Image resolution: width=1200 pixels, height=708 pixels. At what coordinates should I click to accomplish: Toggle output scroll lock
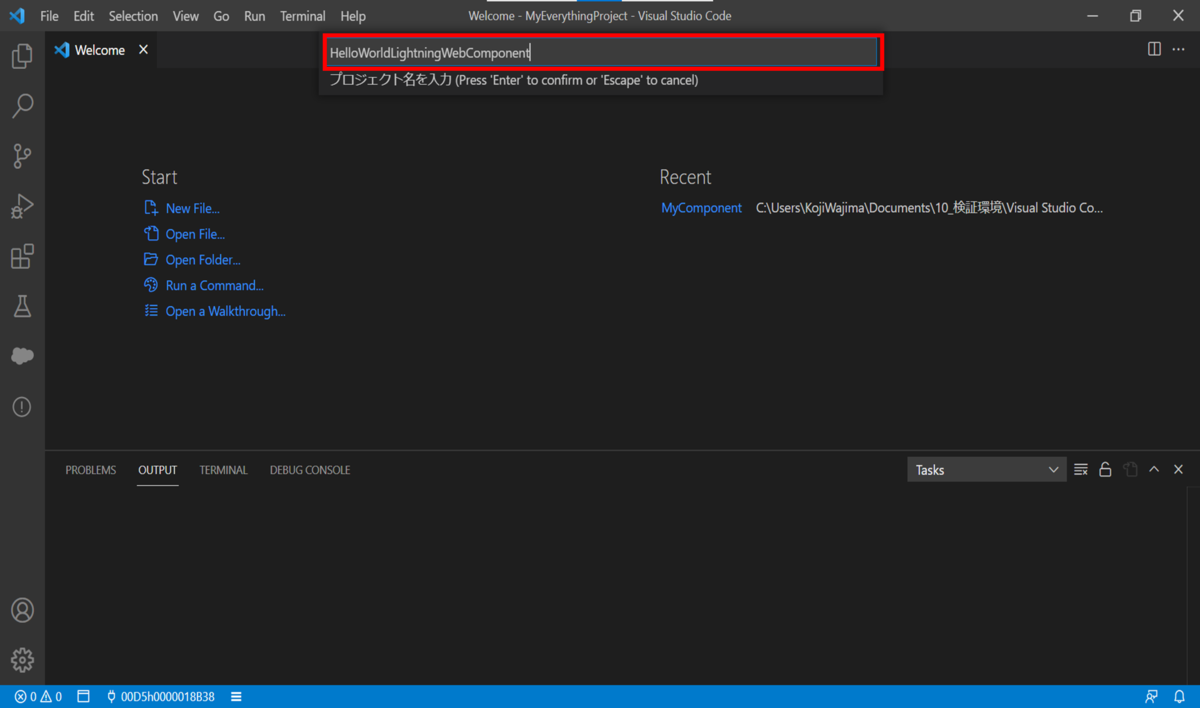click(1105, 470)
